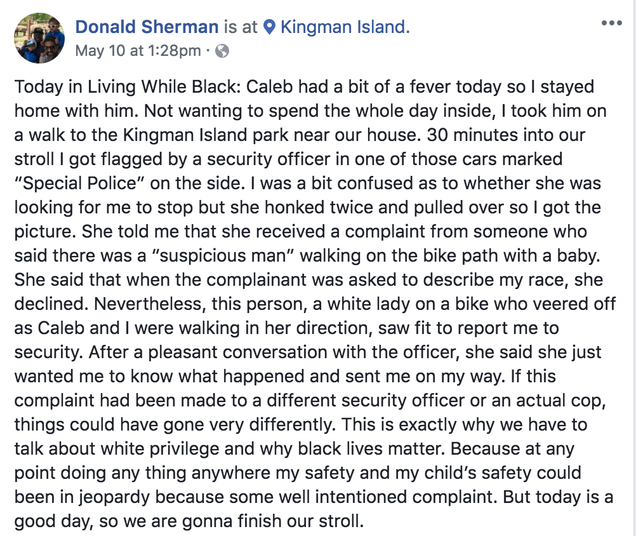Open the three-dot post options menu

click(x=612, y=24)
